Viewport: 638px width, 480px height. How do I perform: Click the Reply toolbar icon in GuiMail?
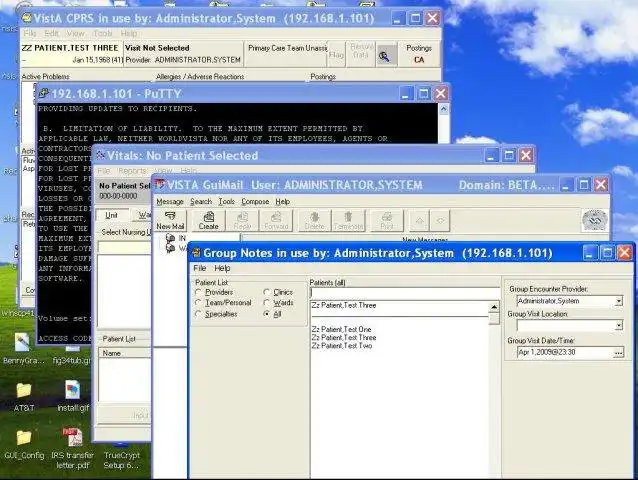click(x=242, y=220)
